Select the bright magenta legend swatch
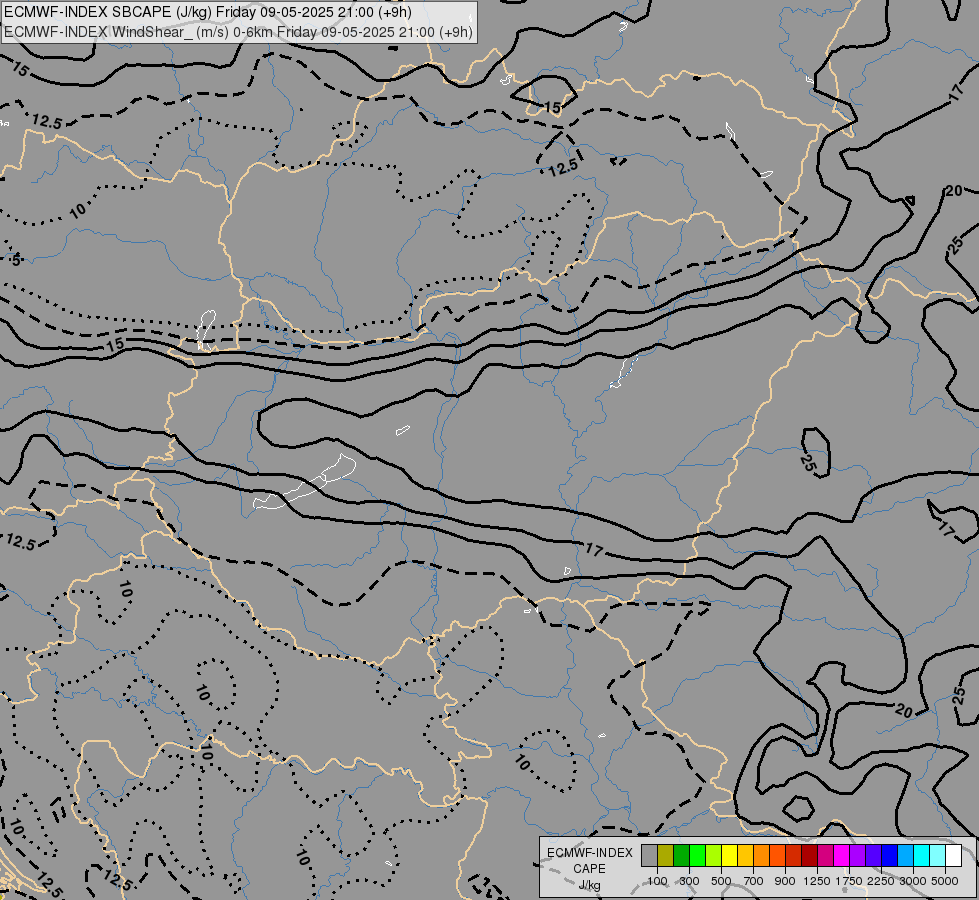 click(842, 856)
